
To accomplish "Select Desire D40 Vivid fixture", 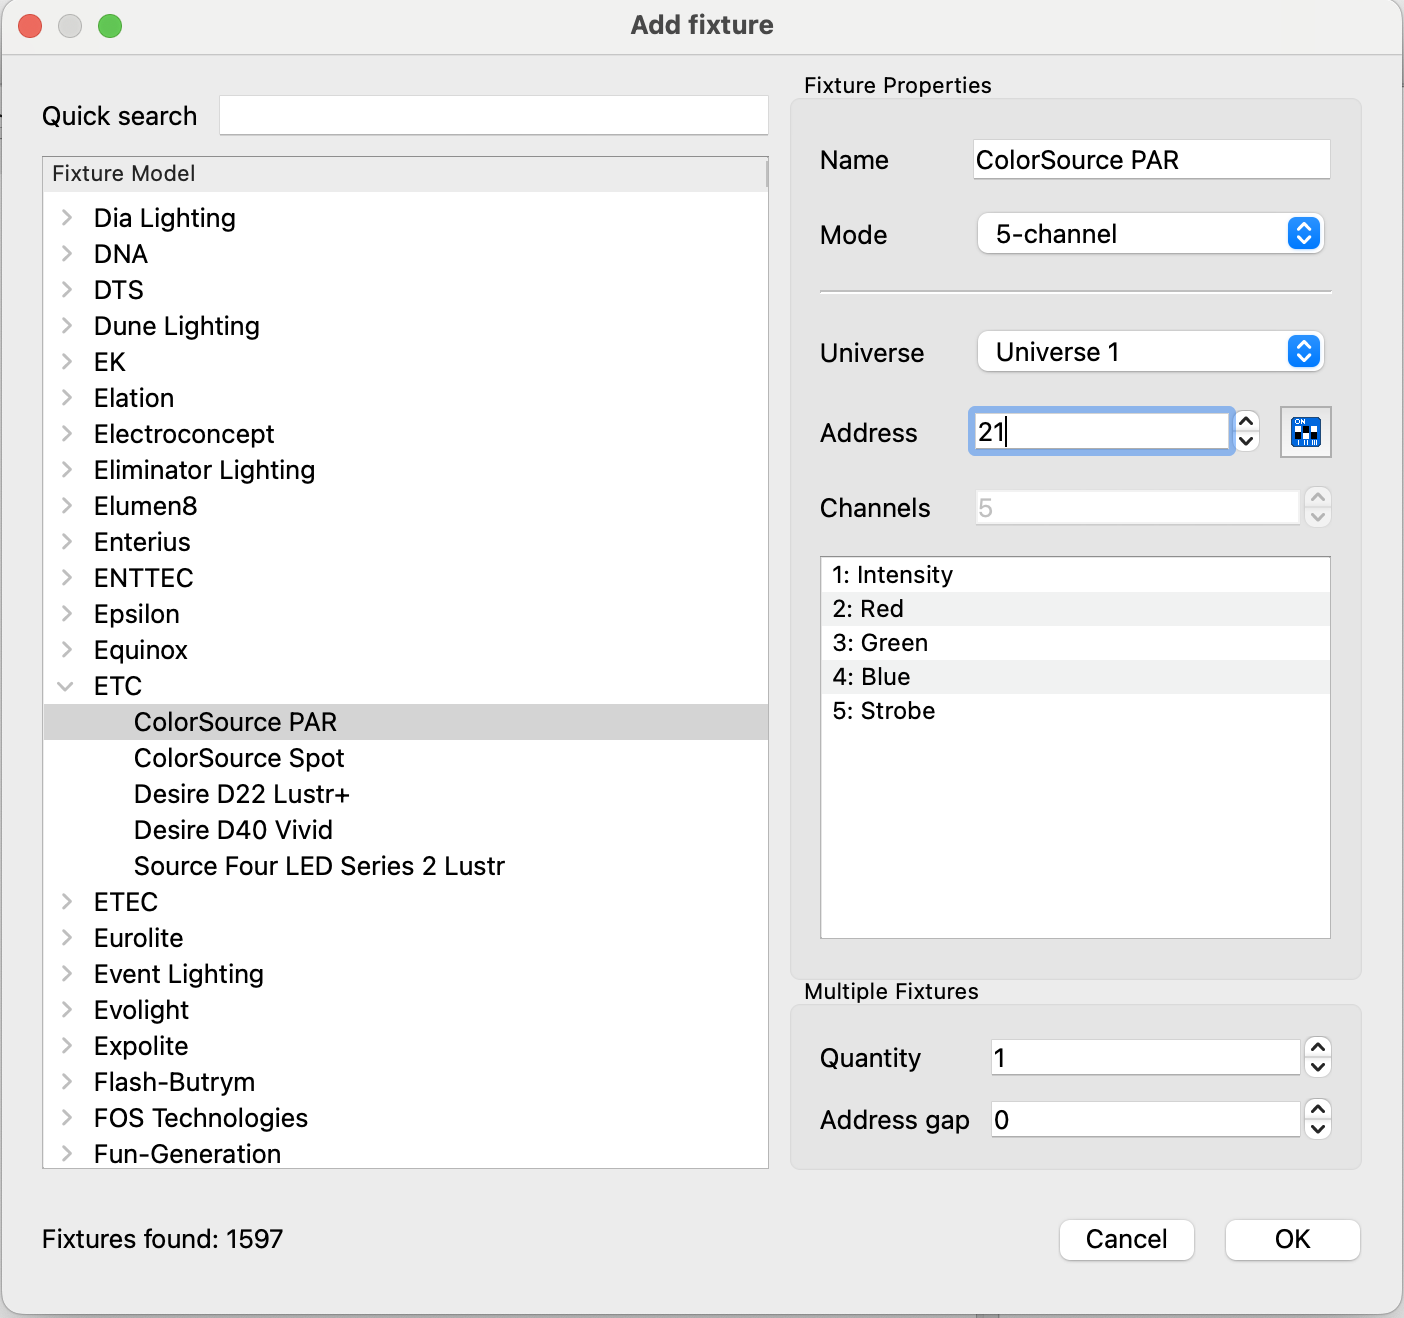I will 233,830.
